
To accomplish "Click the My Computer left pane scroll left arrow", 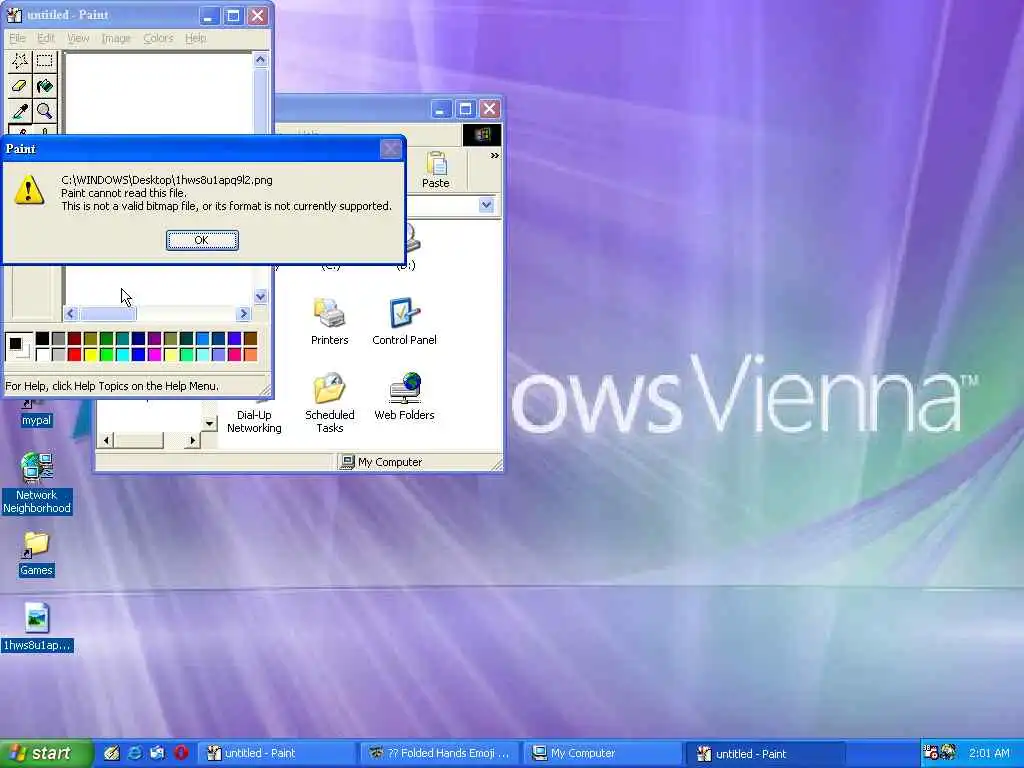I will coord(106,441).
